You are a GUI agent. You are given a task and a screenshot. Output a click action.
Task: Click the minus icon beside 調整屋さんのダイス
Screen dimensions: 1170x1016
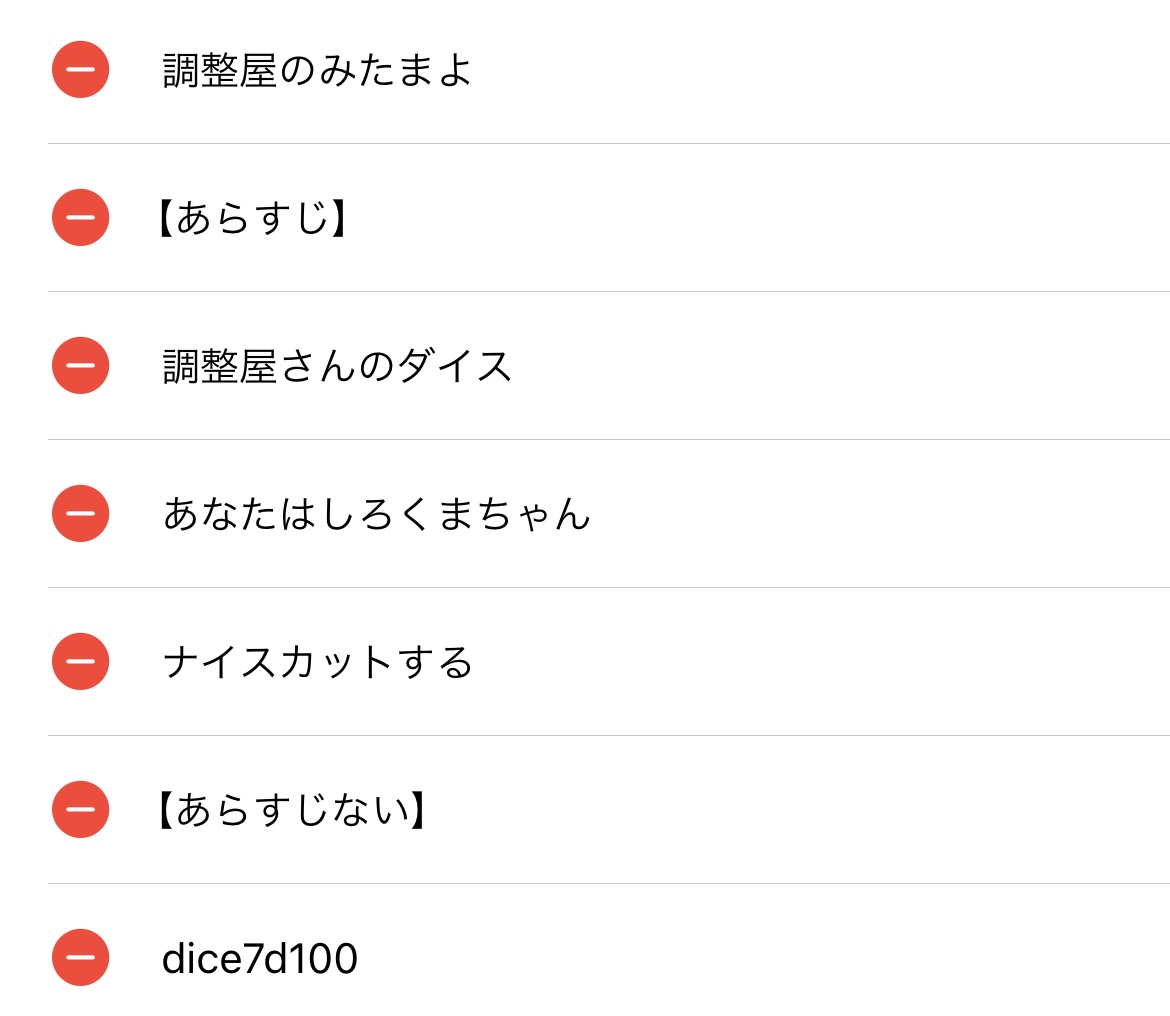81,366
